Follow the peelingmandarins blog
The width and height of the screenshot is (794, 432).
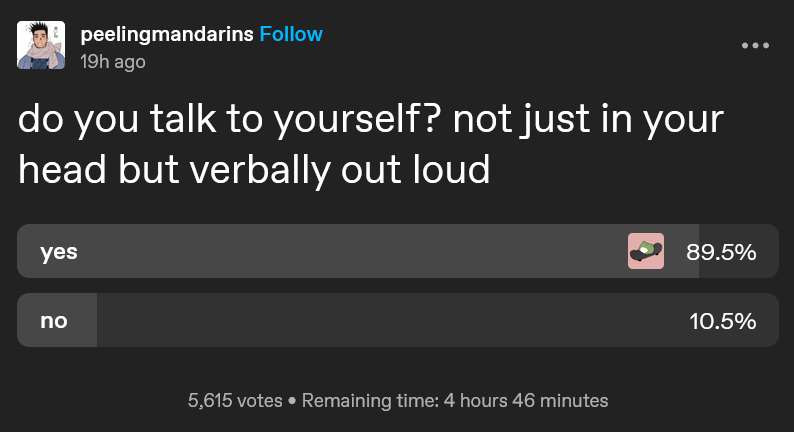291,34
